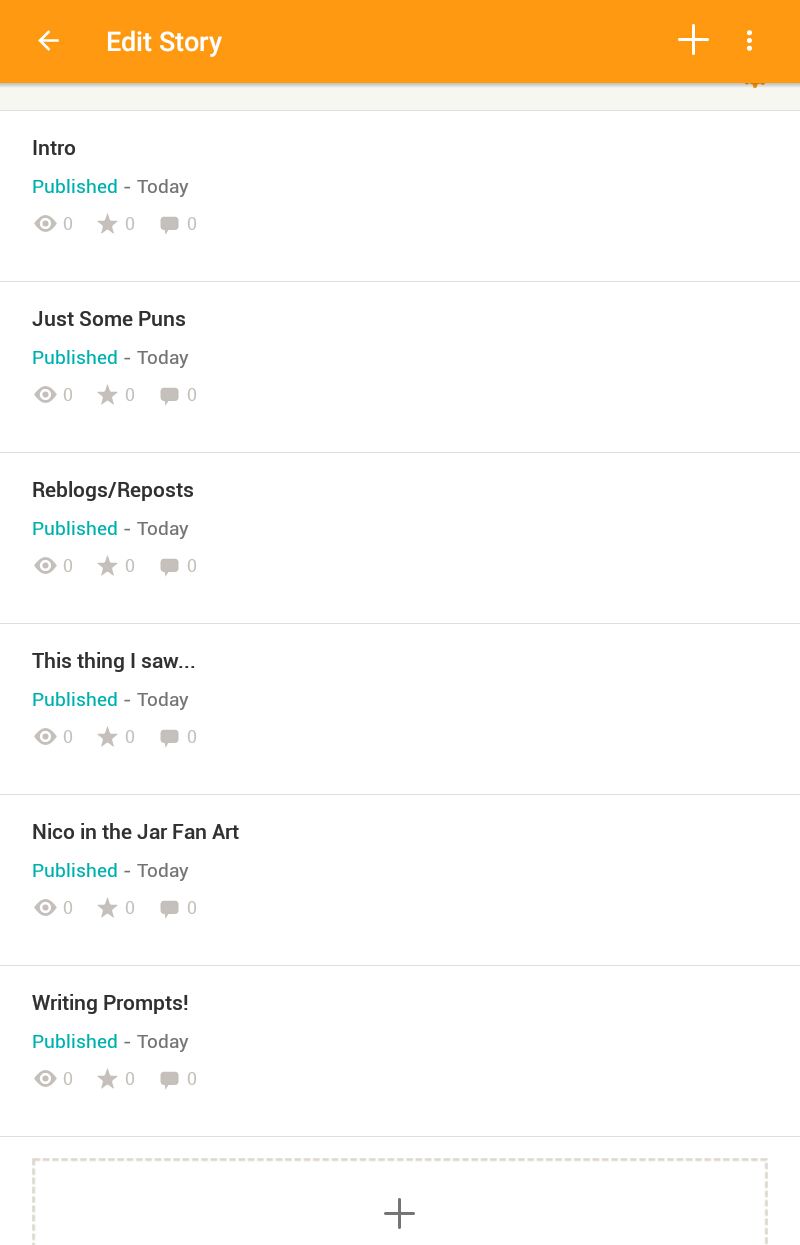Click Published status under Intro
Image resolution: width=800 pixels, height=1245 pixels.
click(75, 187)
